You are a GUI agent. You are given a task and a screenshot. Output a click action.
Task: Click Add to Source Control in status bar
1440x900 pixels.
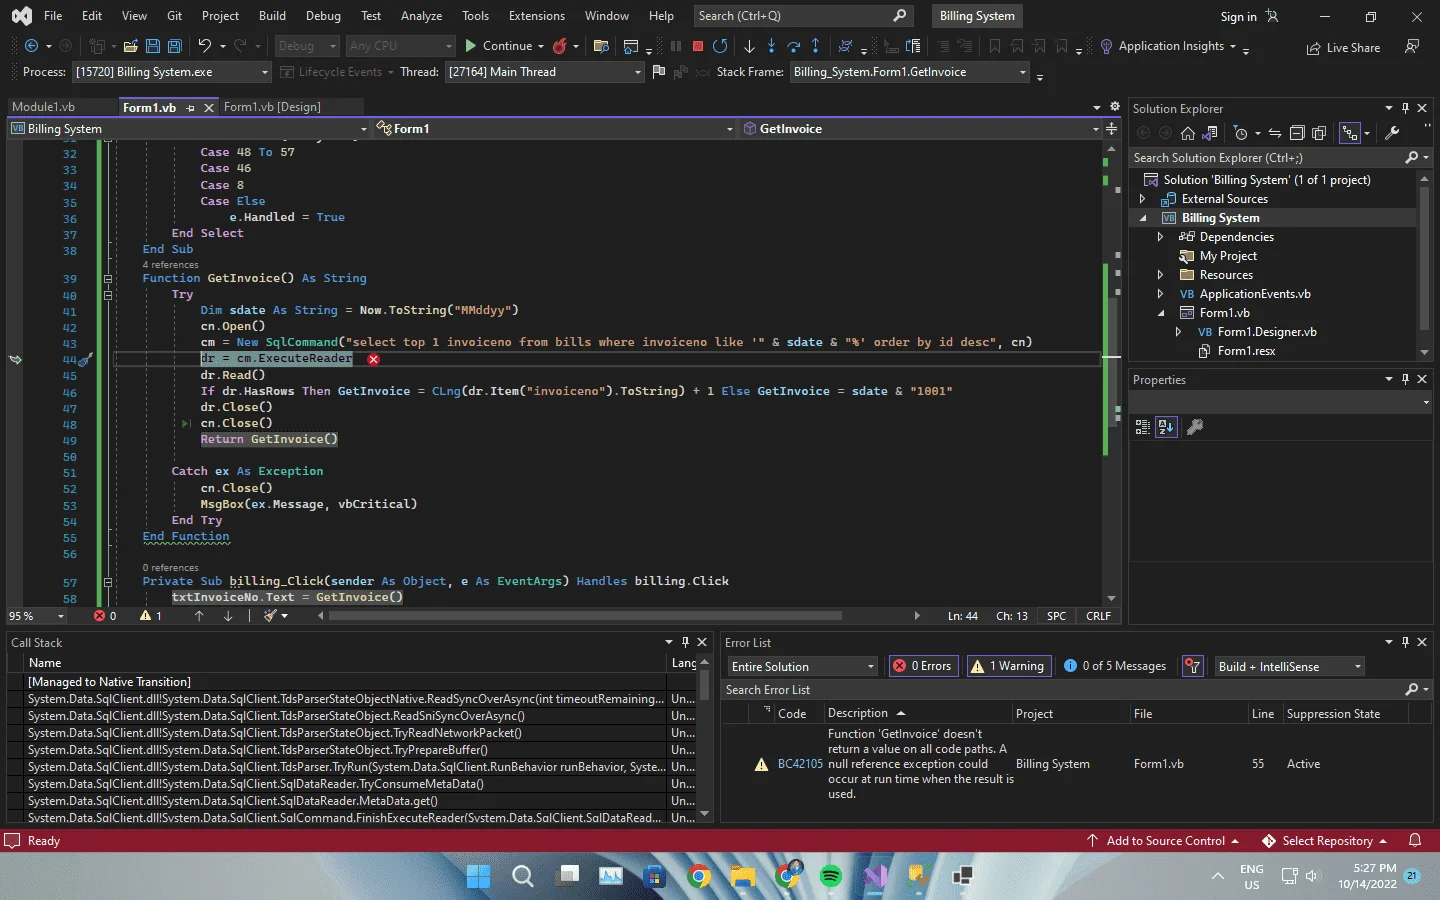tap(1164, 841)
